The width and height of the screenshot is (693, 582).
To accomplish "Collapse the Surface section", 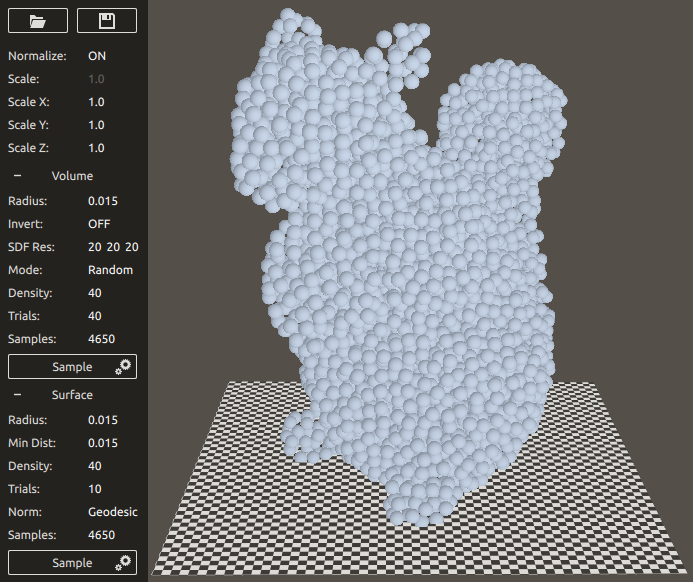I will pos(17,395).
